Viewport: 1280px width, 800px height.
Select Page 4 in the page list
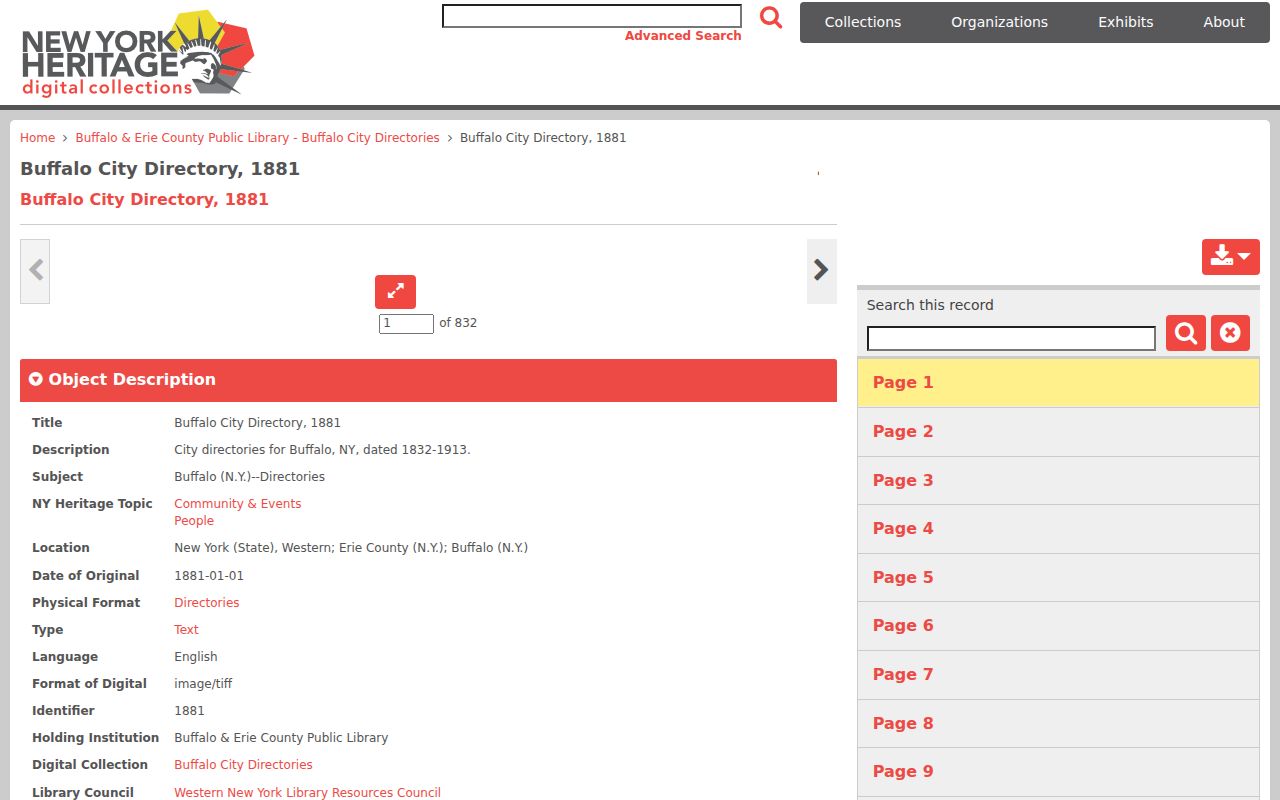(x=1058, y=529)
